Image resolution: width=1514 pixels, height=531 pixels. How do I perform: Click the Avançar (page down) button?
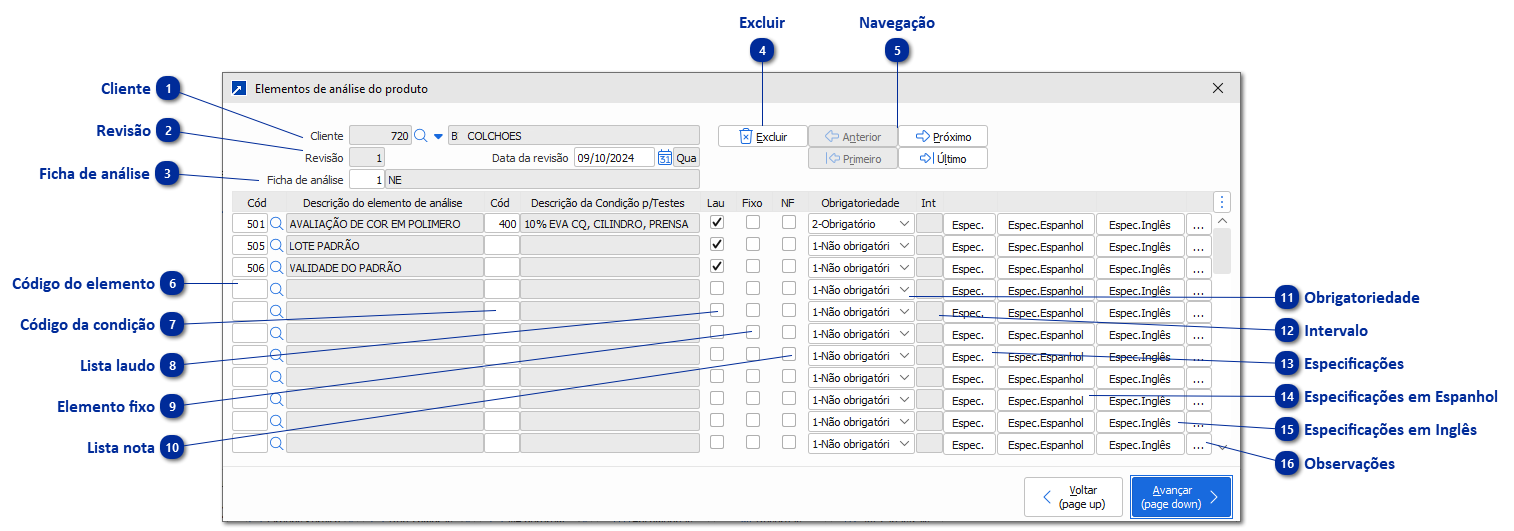tap(1181, 497)
